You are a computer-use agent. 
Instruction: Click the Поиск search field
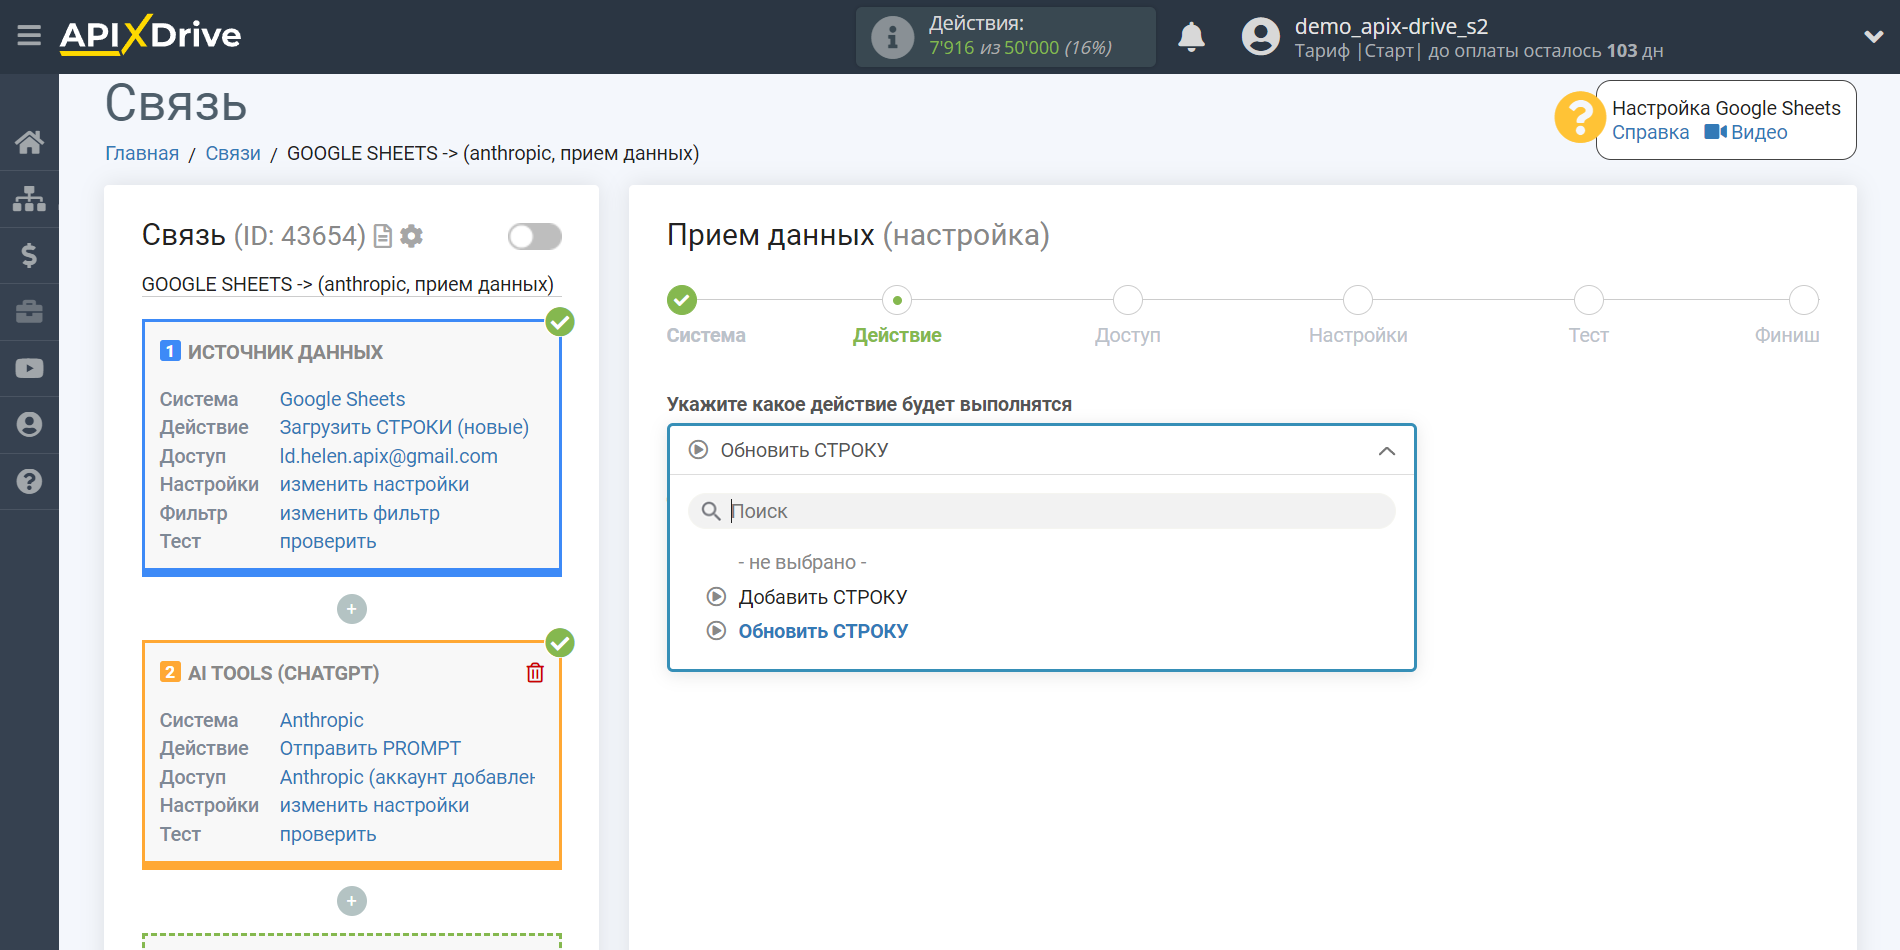[1041, 511]
